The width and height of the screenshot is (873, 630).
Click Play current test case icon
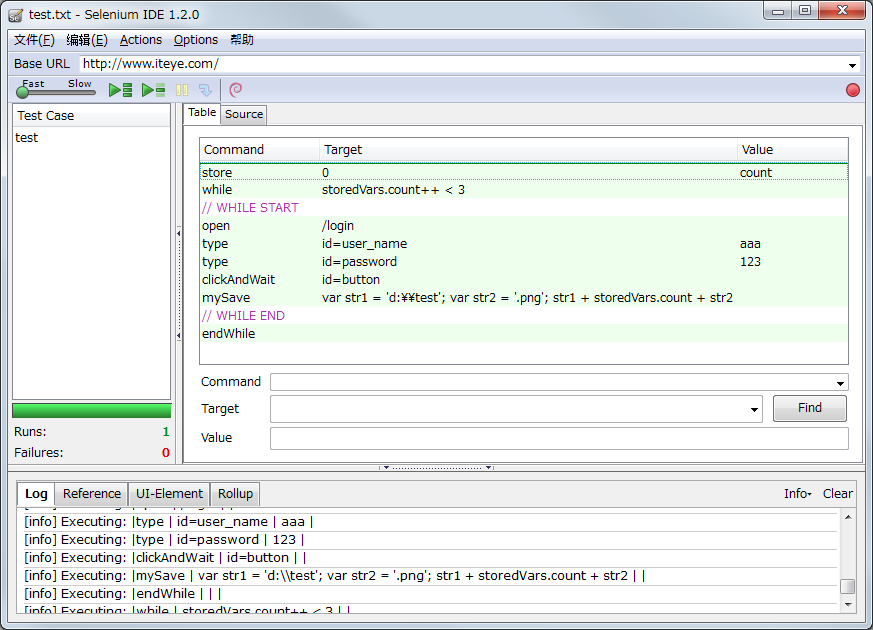pos(153,90)
